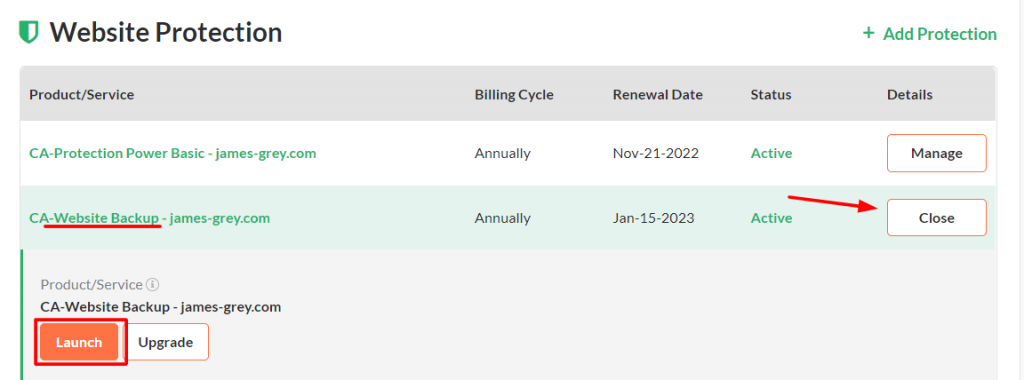
Task: Click the Details column header
Action: (x=910, y=95)
